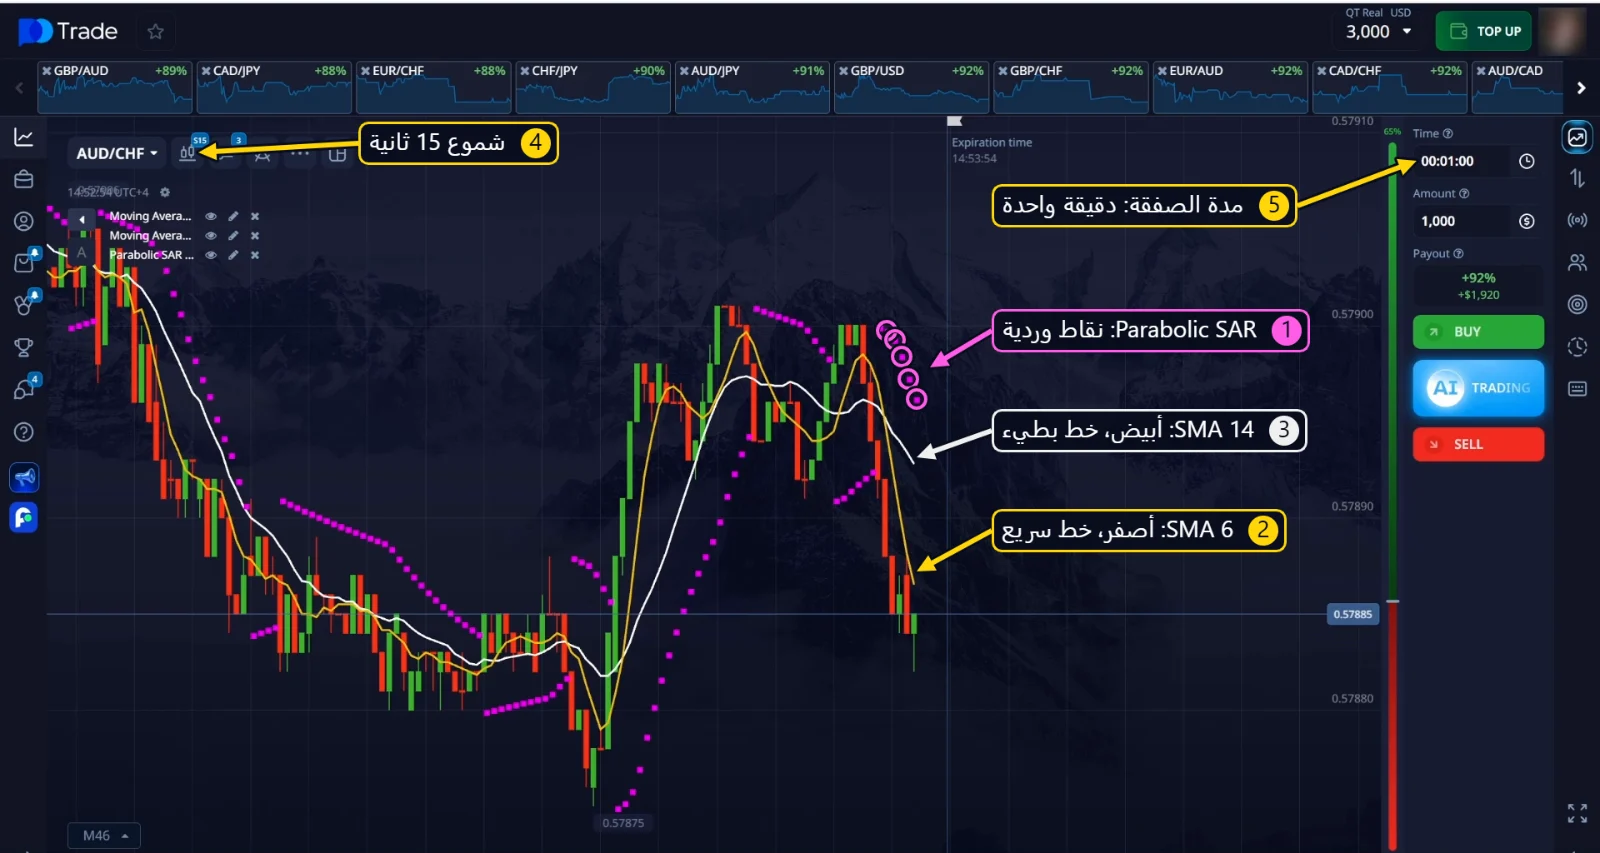
Task: Open the candlestick chart type settings
Action: (x=187, y=153)
